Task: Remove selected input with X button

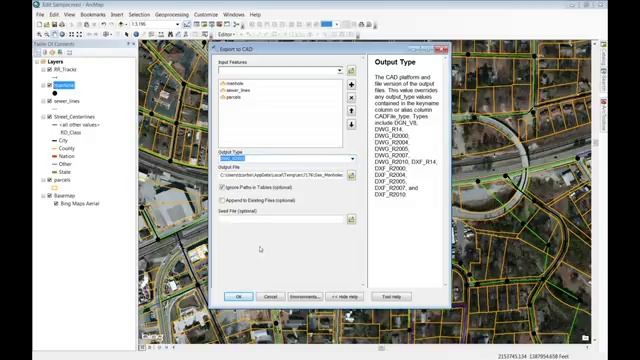Action: point(351,98)
